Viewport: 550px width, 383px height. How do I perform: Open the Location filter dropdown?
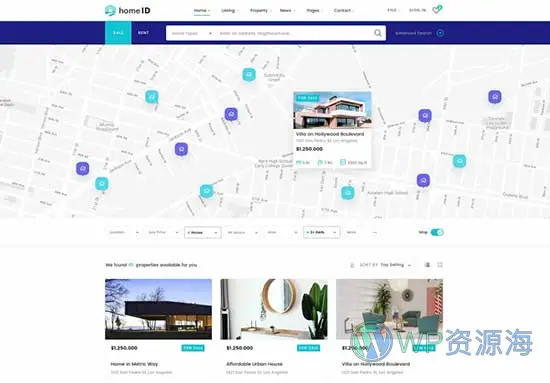(x=124, y=233)
